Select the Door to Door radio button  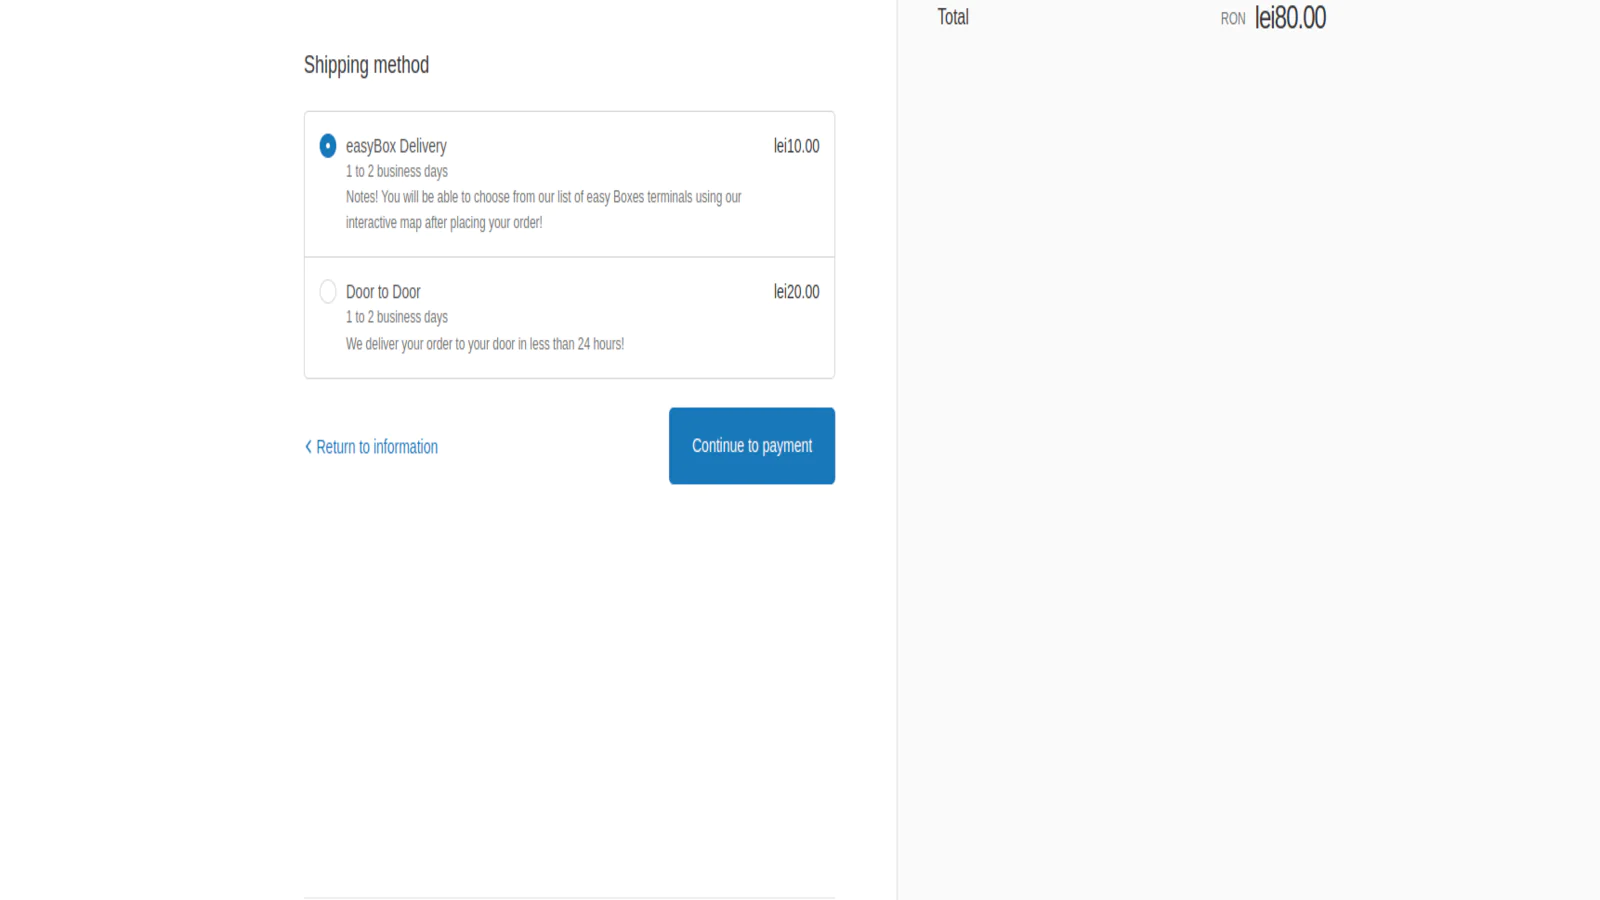coord(327,292)
